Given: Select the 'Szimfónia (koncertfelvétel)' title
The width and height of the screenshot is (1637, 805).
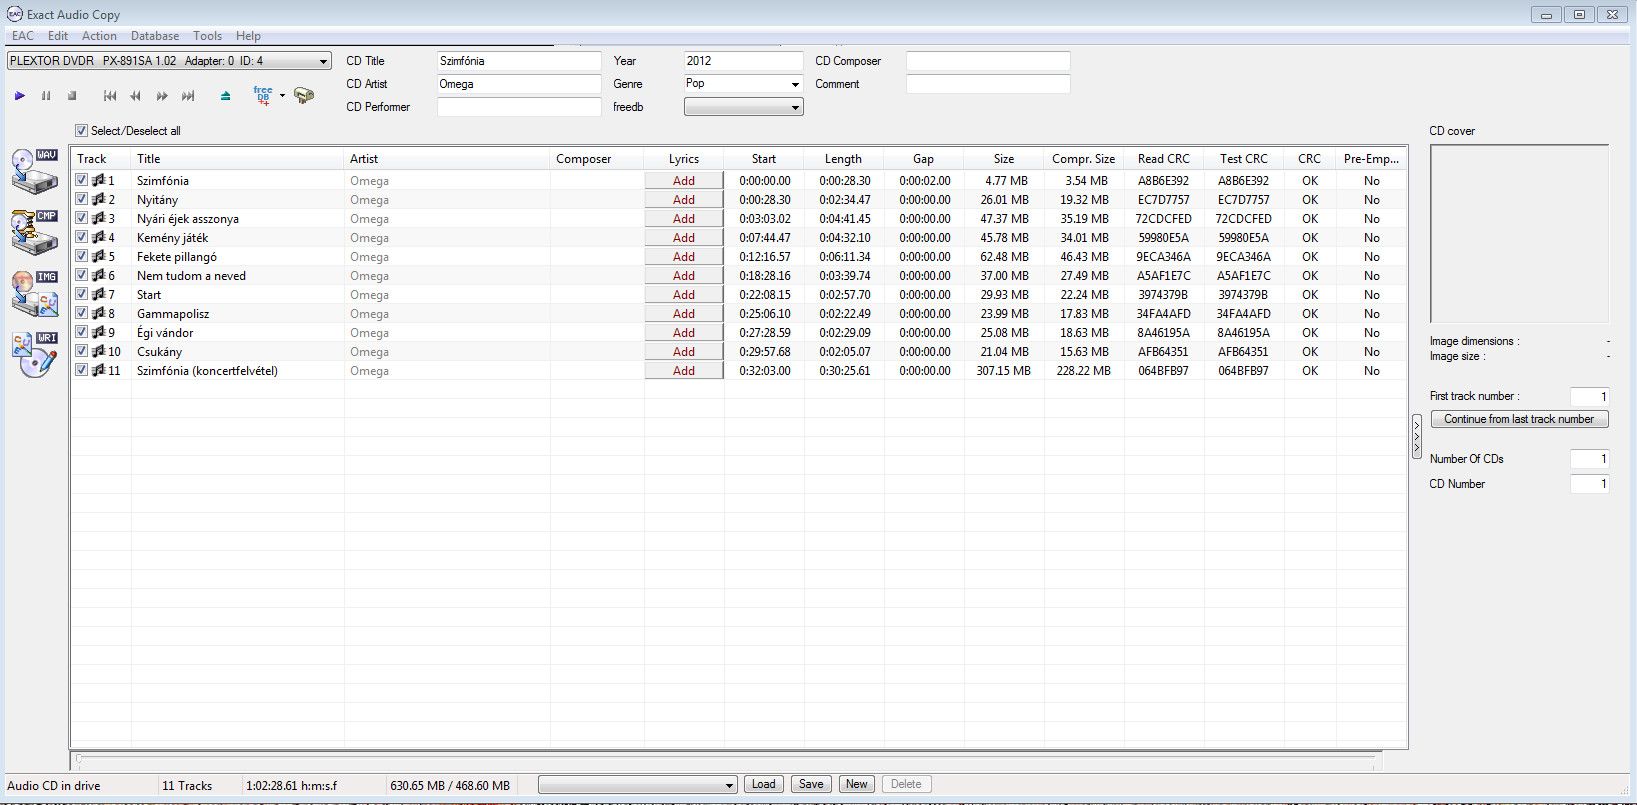Looking at the screenshot, I should coord(207,371).
